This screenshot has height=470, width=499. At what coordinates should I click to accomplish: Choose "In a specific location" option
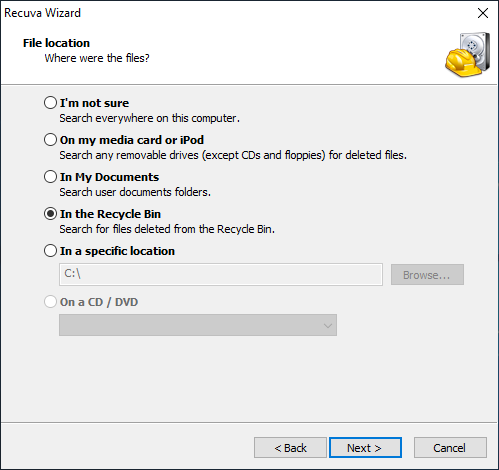click(50, 251)
